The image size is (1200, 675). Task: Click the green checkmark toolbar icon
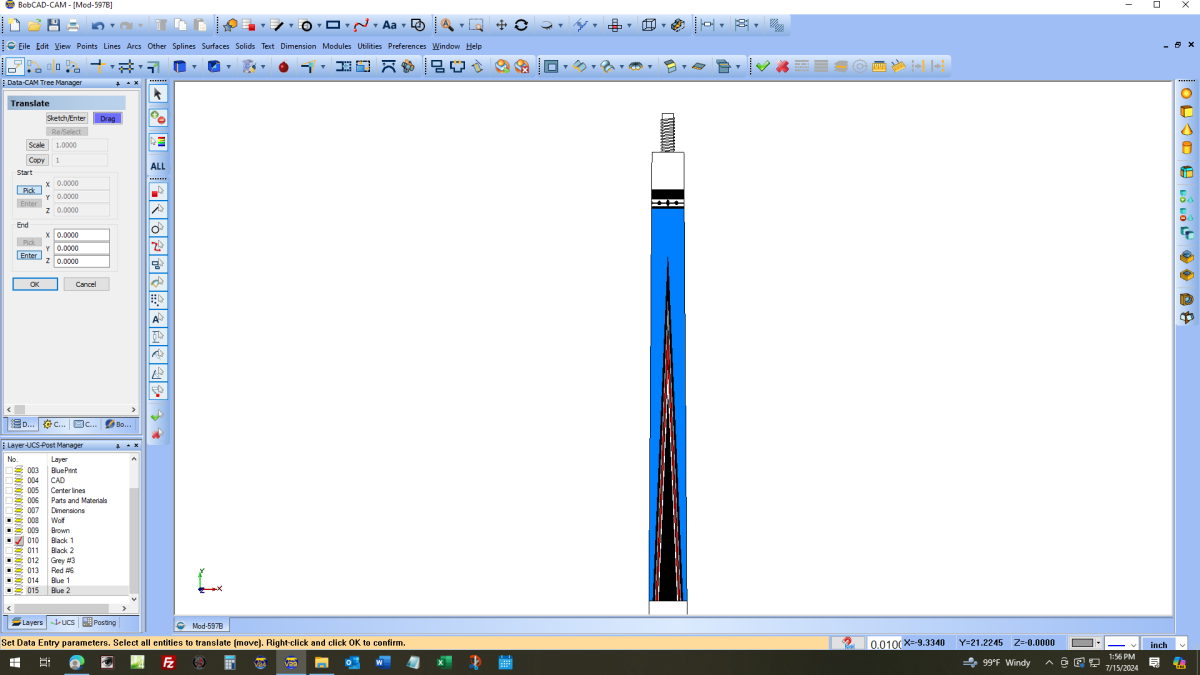(x=763, y=66)
